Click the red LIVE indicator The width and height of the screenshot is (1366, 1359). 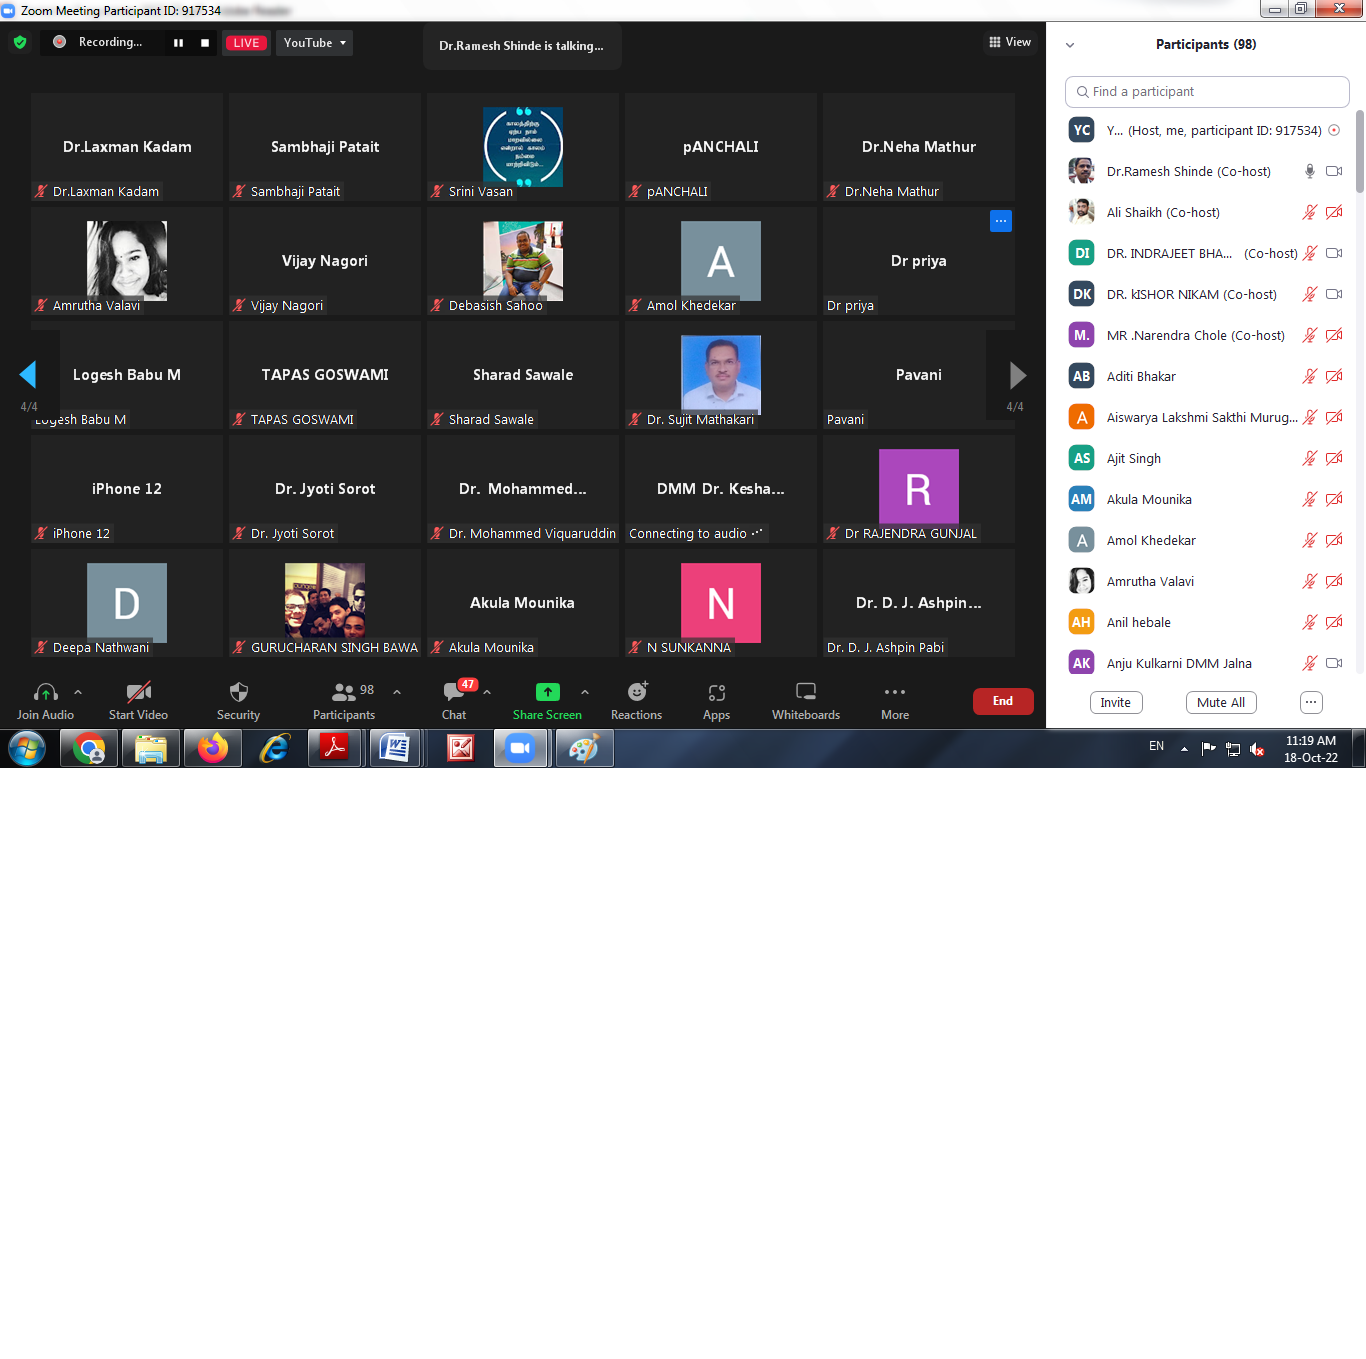point(246,43)
